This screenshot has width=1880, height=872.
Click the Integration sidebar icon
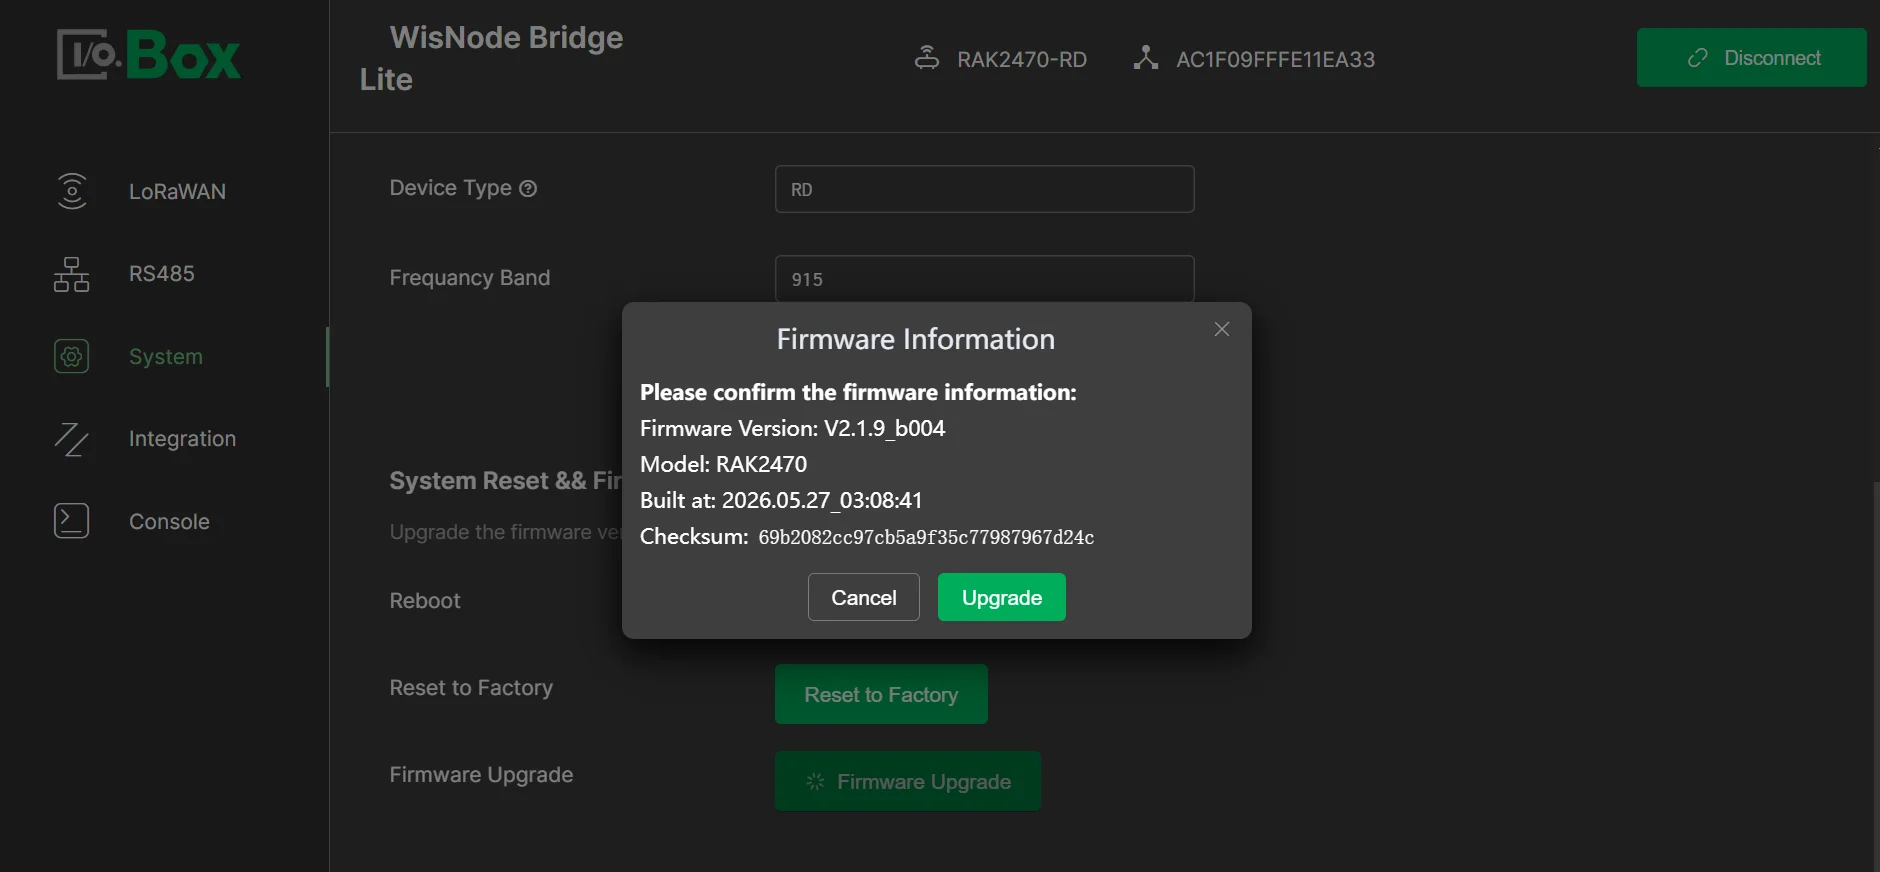click(71, 439)
